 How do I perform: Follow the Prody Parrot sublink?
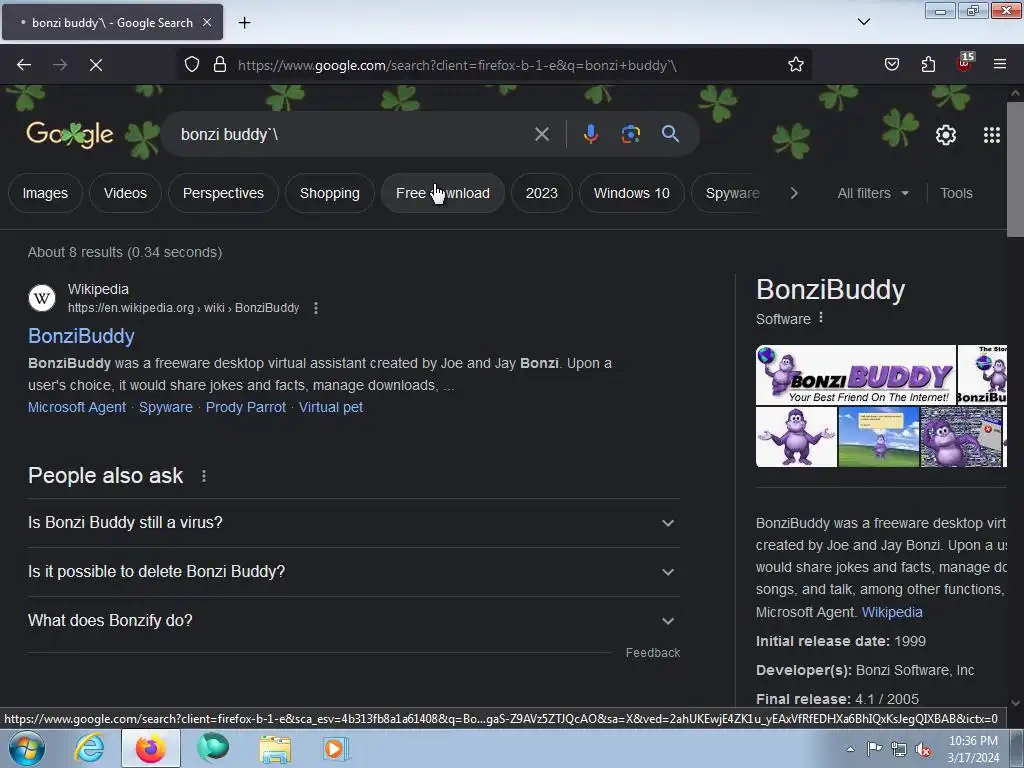point(246,407)
